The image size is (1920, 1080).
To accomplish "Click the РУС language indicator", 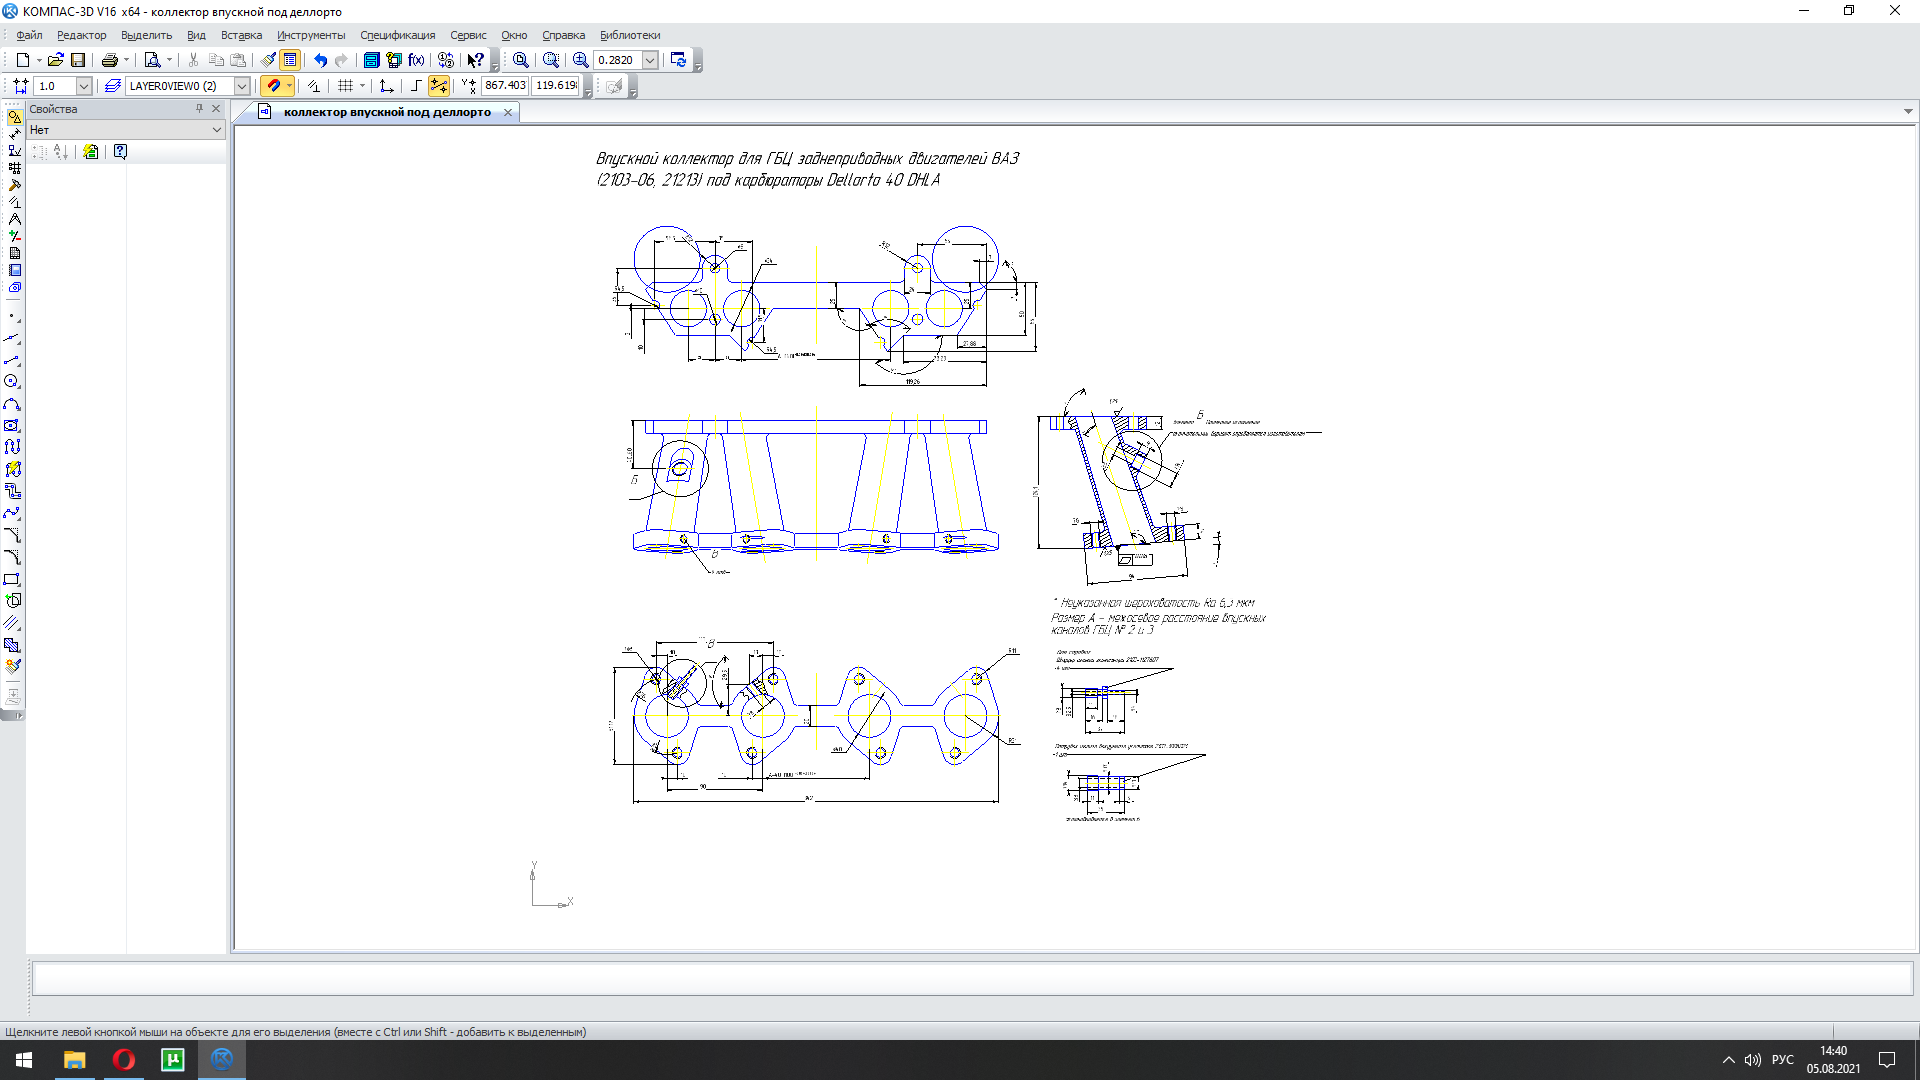I will click(x=1783, y=1060).
